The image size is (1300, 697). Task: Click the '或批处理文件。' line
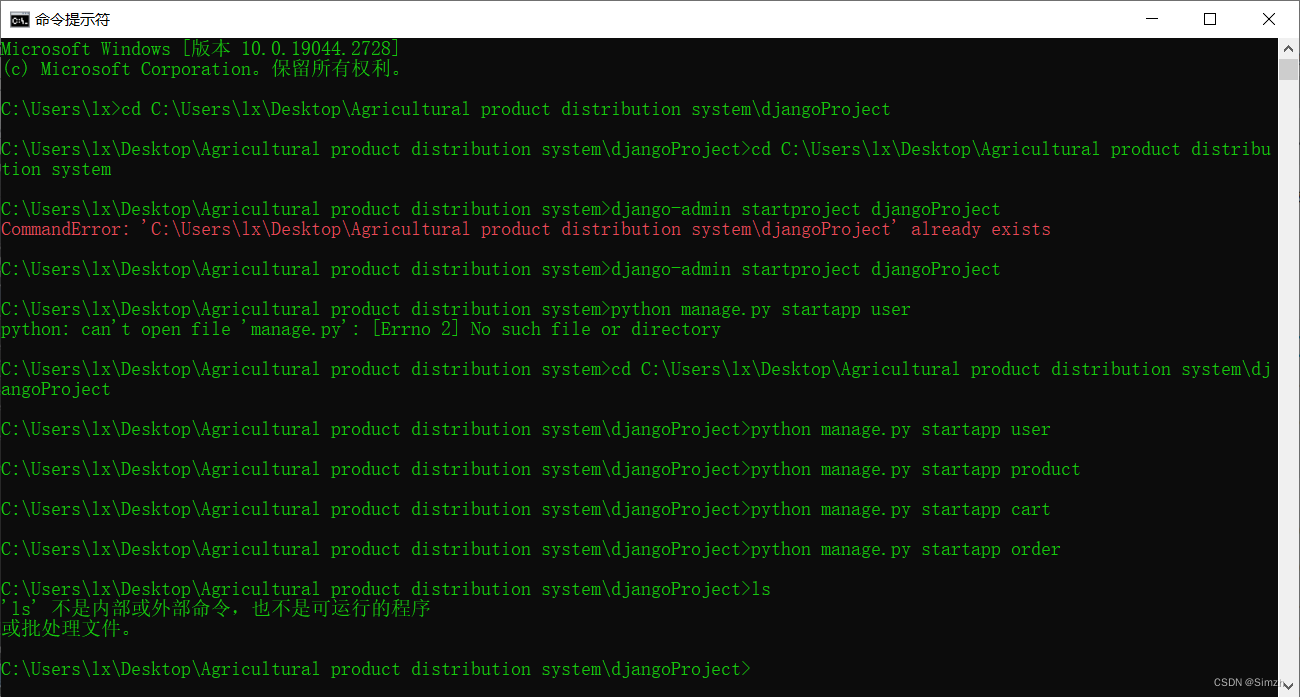66,629
